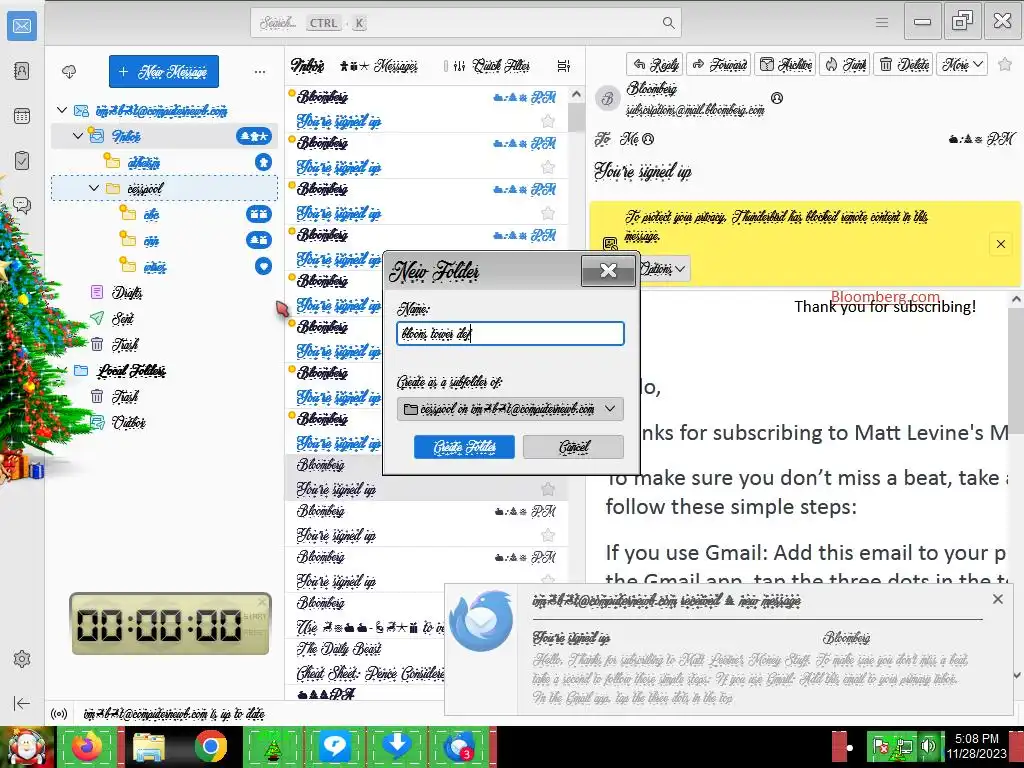This screenshot has height=768, width=1024.
Task: Click the Thunderbird taskbar icon with badge
Action: (x=460, y=746)
